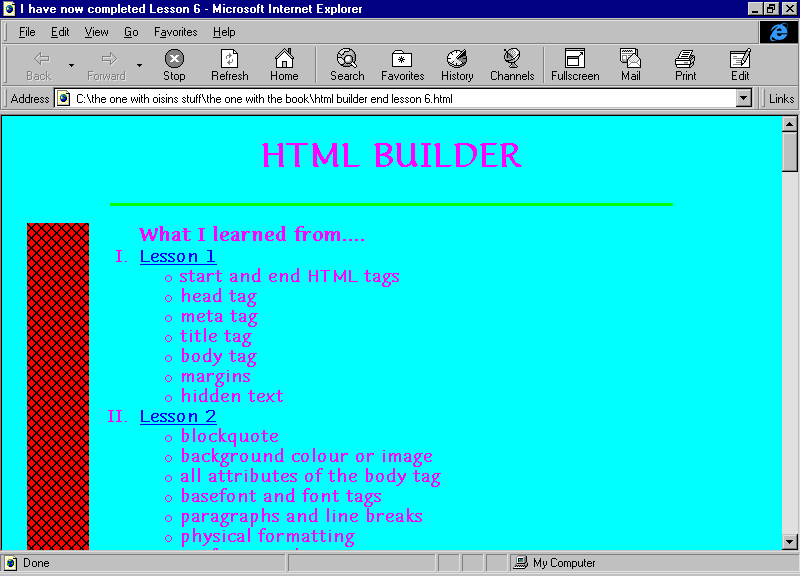The width and height of the screenshot is (800, 576).
Task: Click the HTML BUILDER heading
Action: [x=392, y=155]
